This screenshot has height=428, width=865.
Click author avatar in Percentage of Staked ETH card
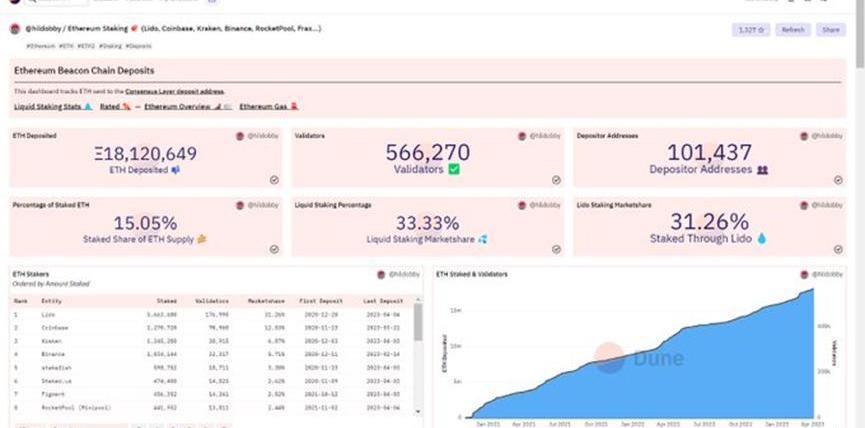240,205
